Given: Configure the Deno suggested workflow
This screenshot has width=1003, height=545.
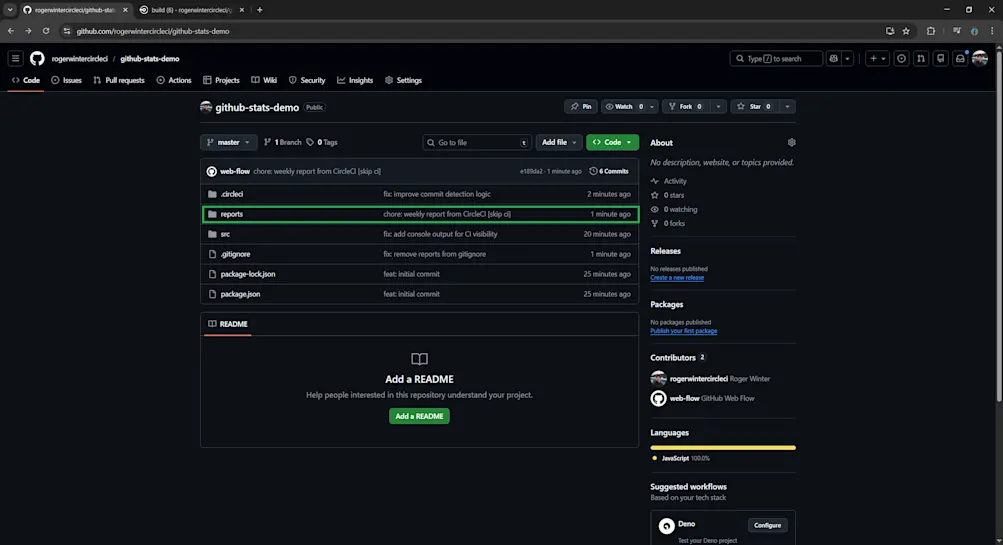Looking at the screenshot, I should click(x=767, y=525).
